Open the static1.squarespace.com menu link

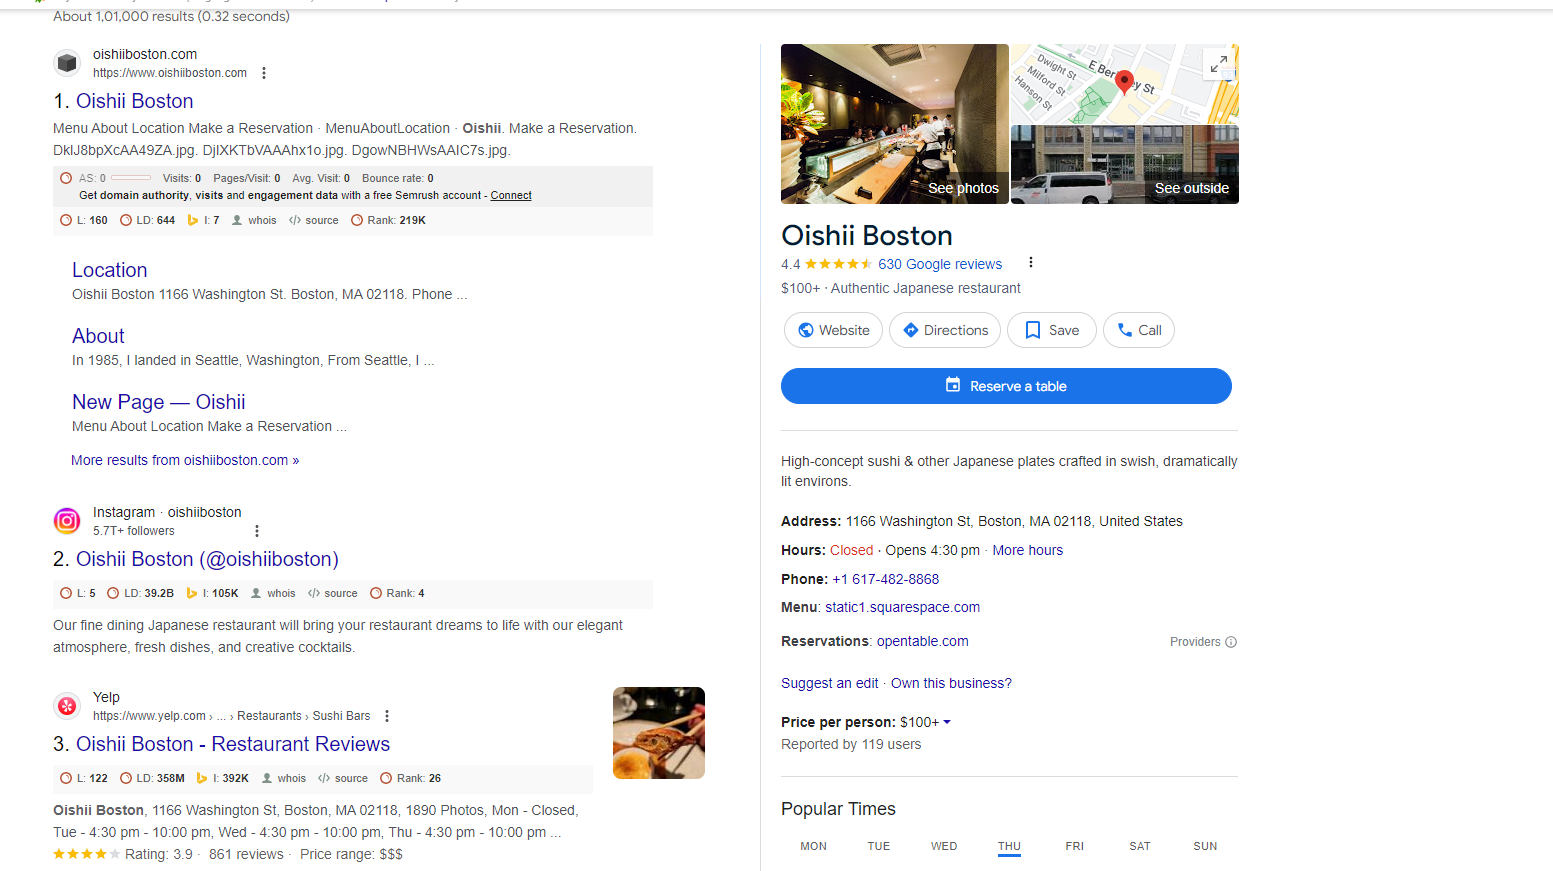[902, 607]
